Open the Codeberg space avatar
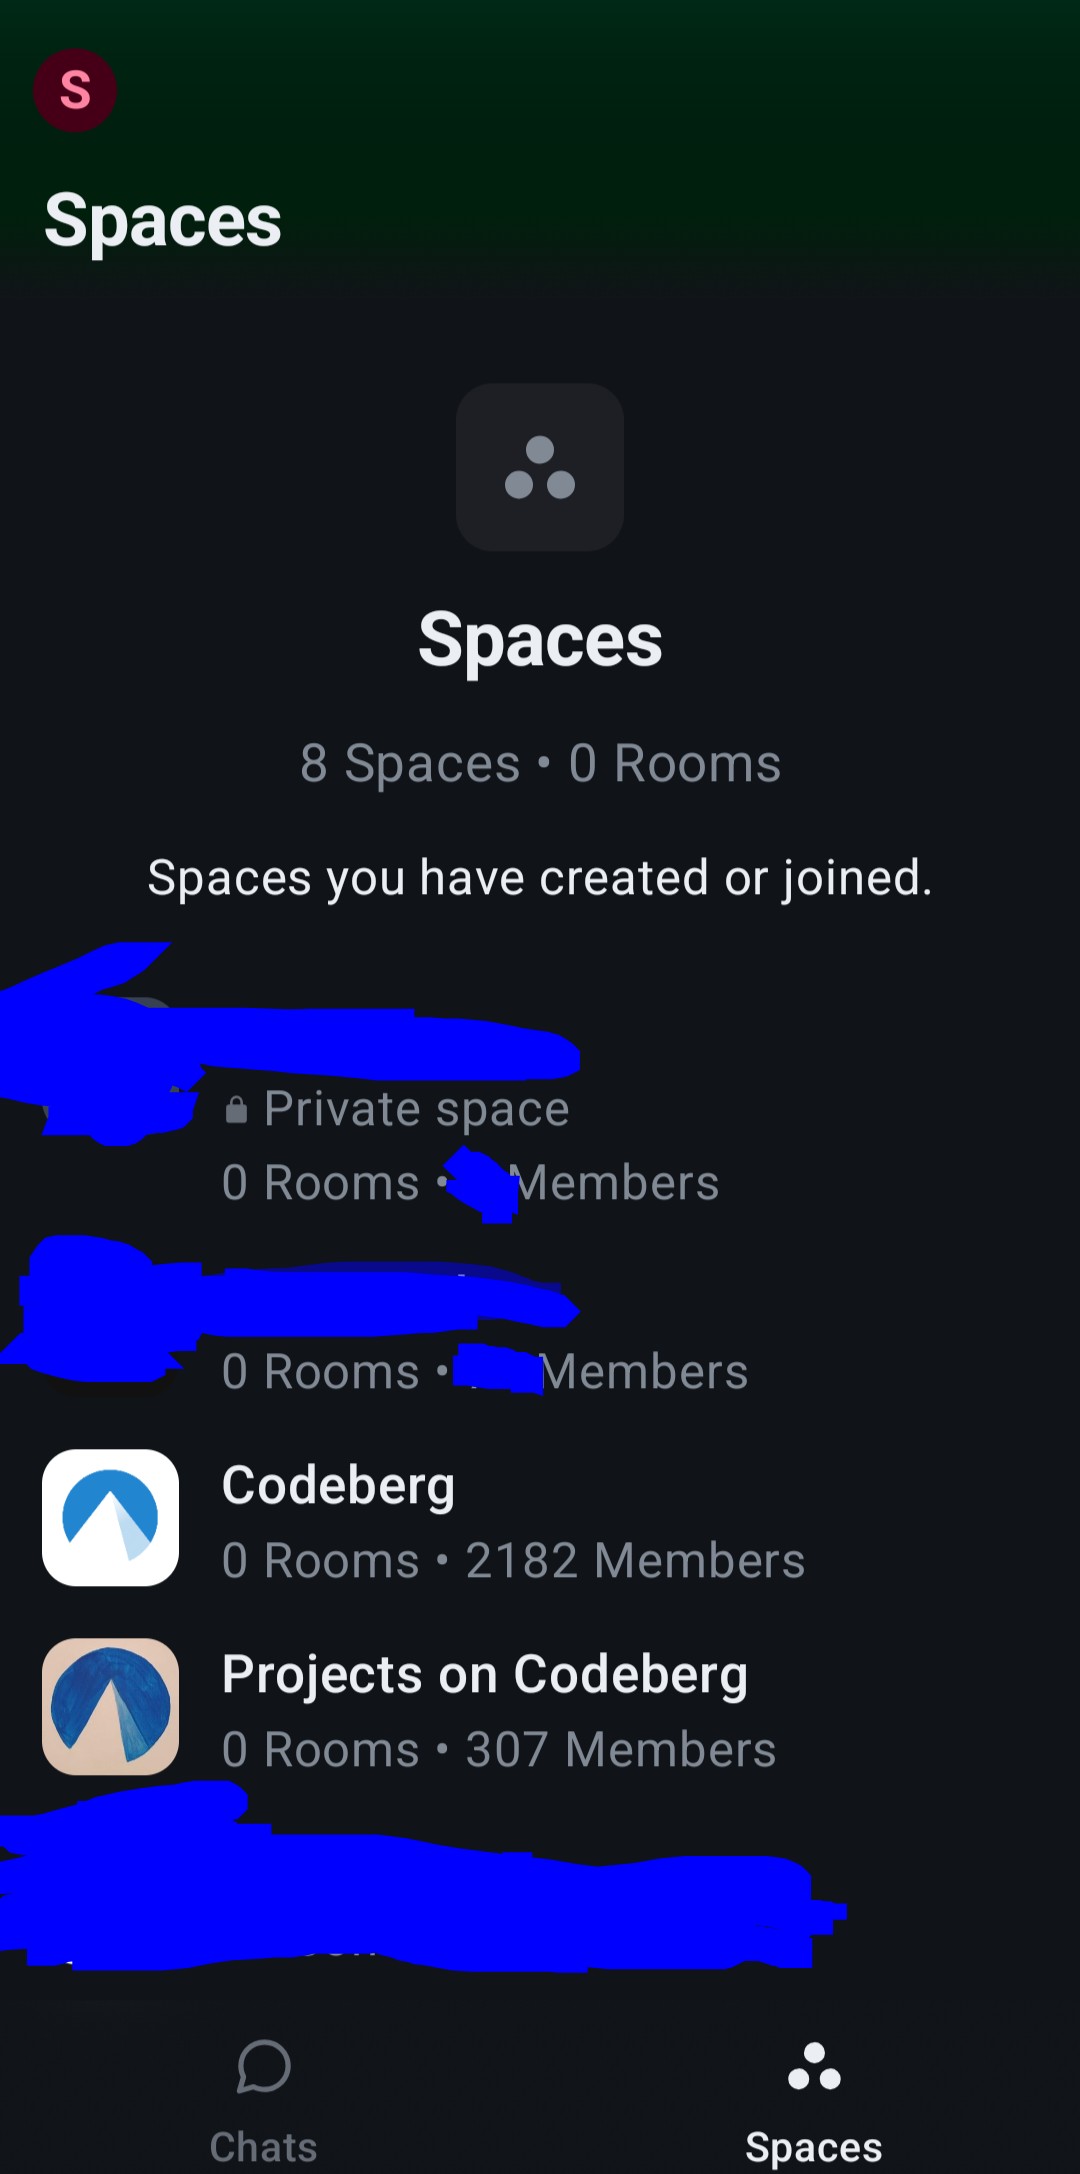This screenshot has width=1080, height=2174. tap(111, 1517)
